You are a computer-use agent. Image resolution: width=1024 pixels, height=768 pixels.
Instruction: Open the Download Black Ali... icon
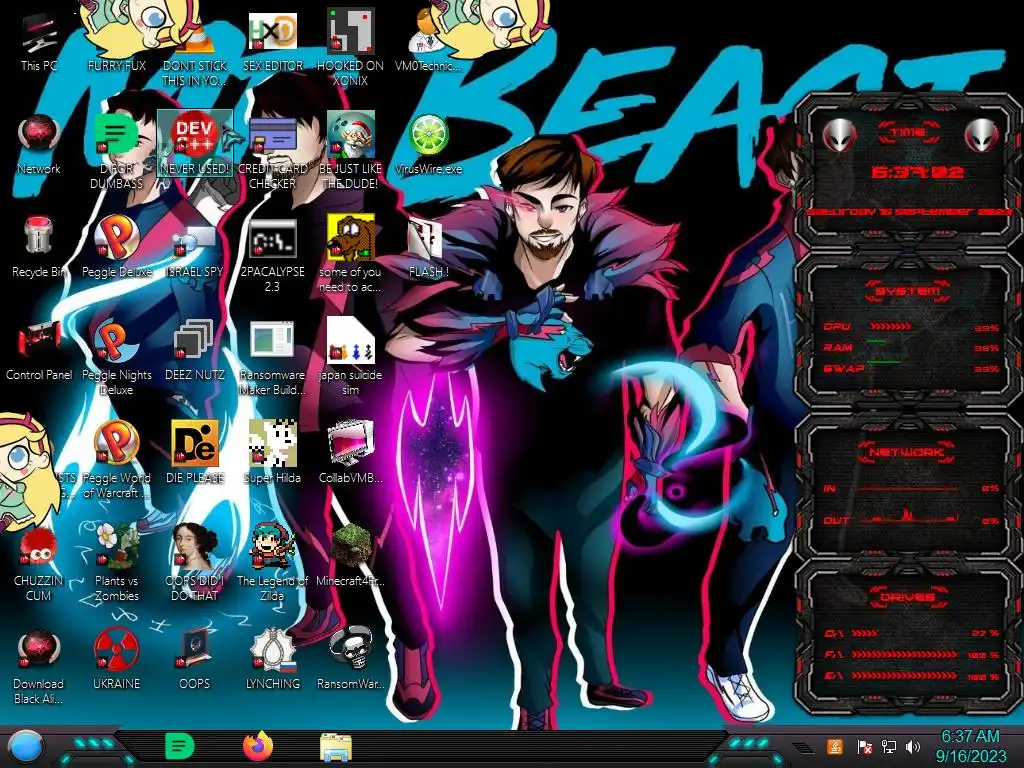[x=39, y=667]
